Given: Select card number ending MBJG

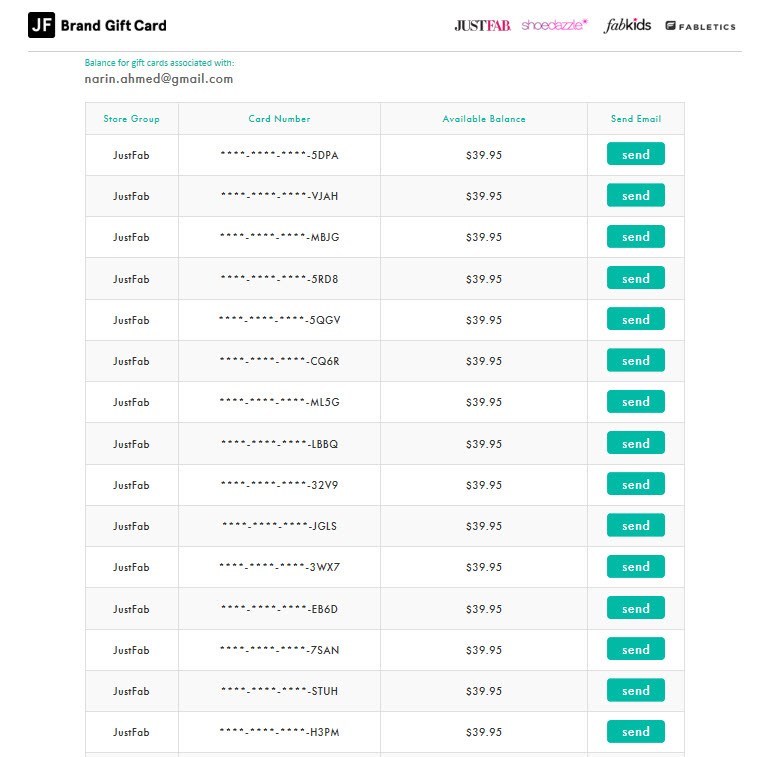Looking at the screenshot, I should tap(279, 237).
